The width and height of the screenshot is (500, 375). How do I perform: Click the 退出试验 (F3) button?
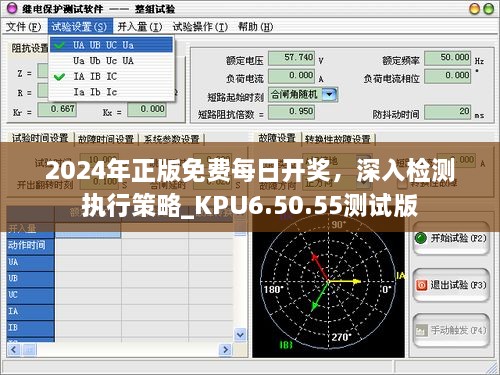click(x=451, y=285)
